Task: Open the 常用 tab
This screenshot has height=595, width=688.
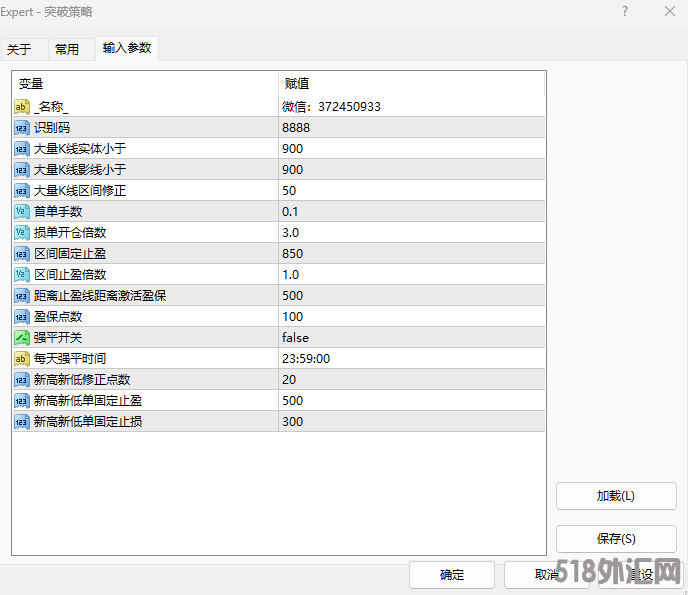Action: (67, 49)
